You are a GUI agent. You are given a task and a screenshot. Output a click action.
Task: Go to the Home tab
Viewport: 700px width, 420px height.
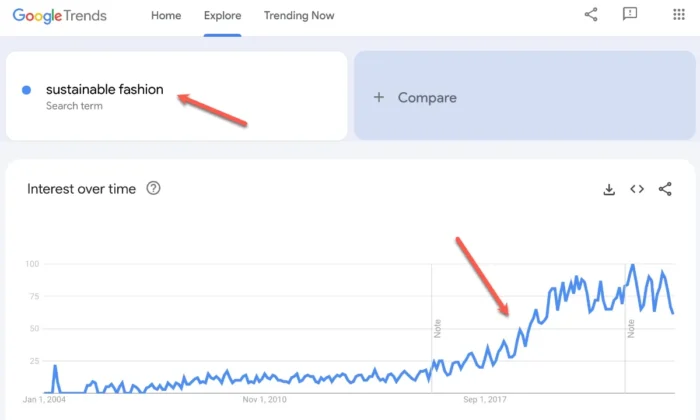pyautogui.click(x=166, y=16)
